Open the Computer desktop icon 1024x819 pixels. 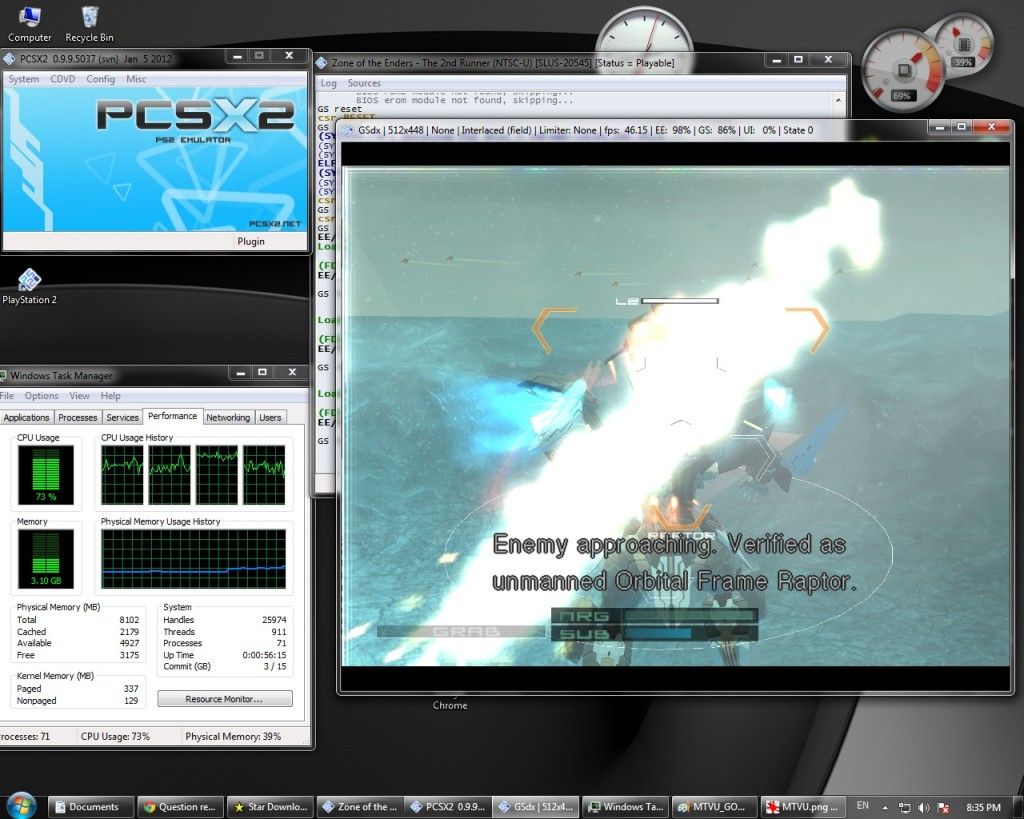[x=29, y=20]
